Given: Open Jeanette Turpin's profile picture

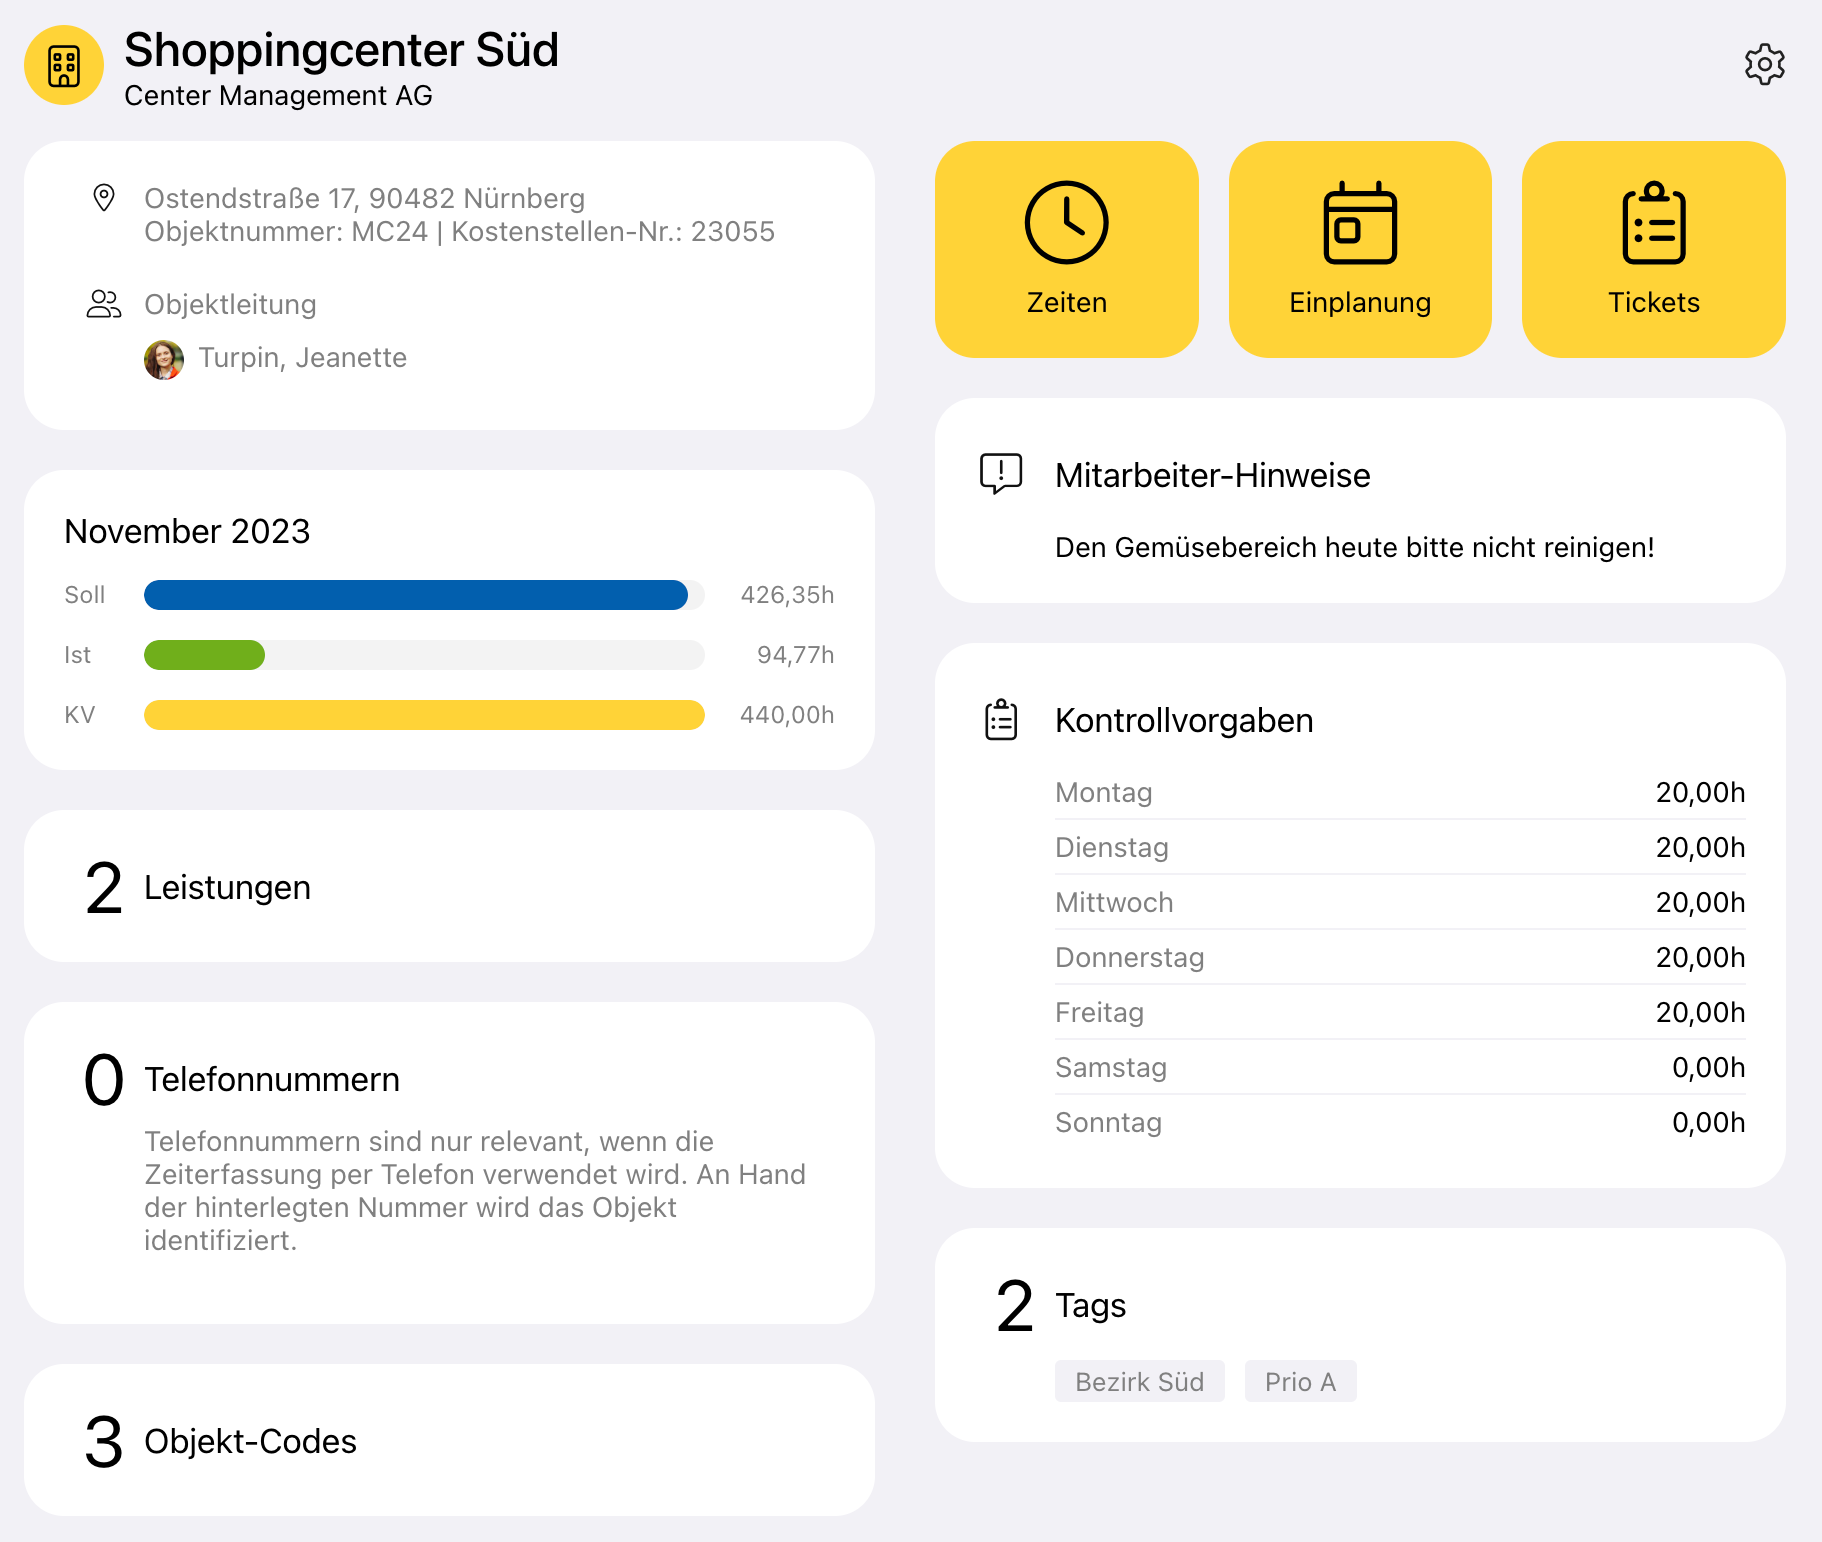Looking at the screenshot, I should point(164,359).
